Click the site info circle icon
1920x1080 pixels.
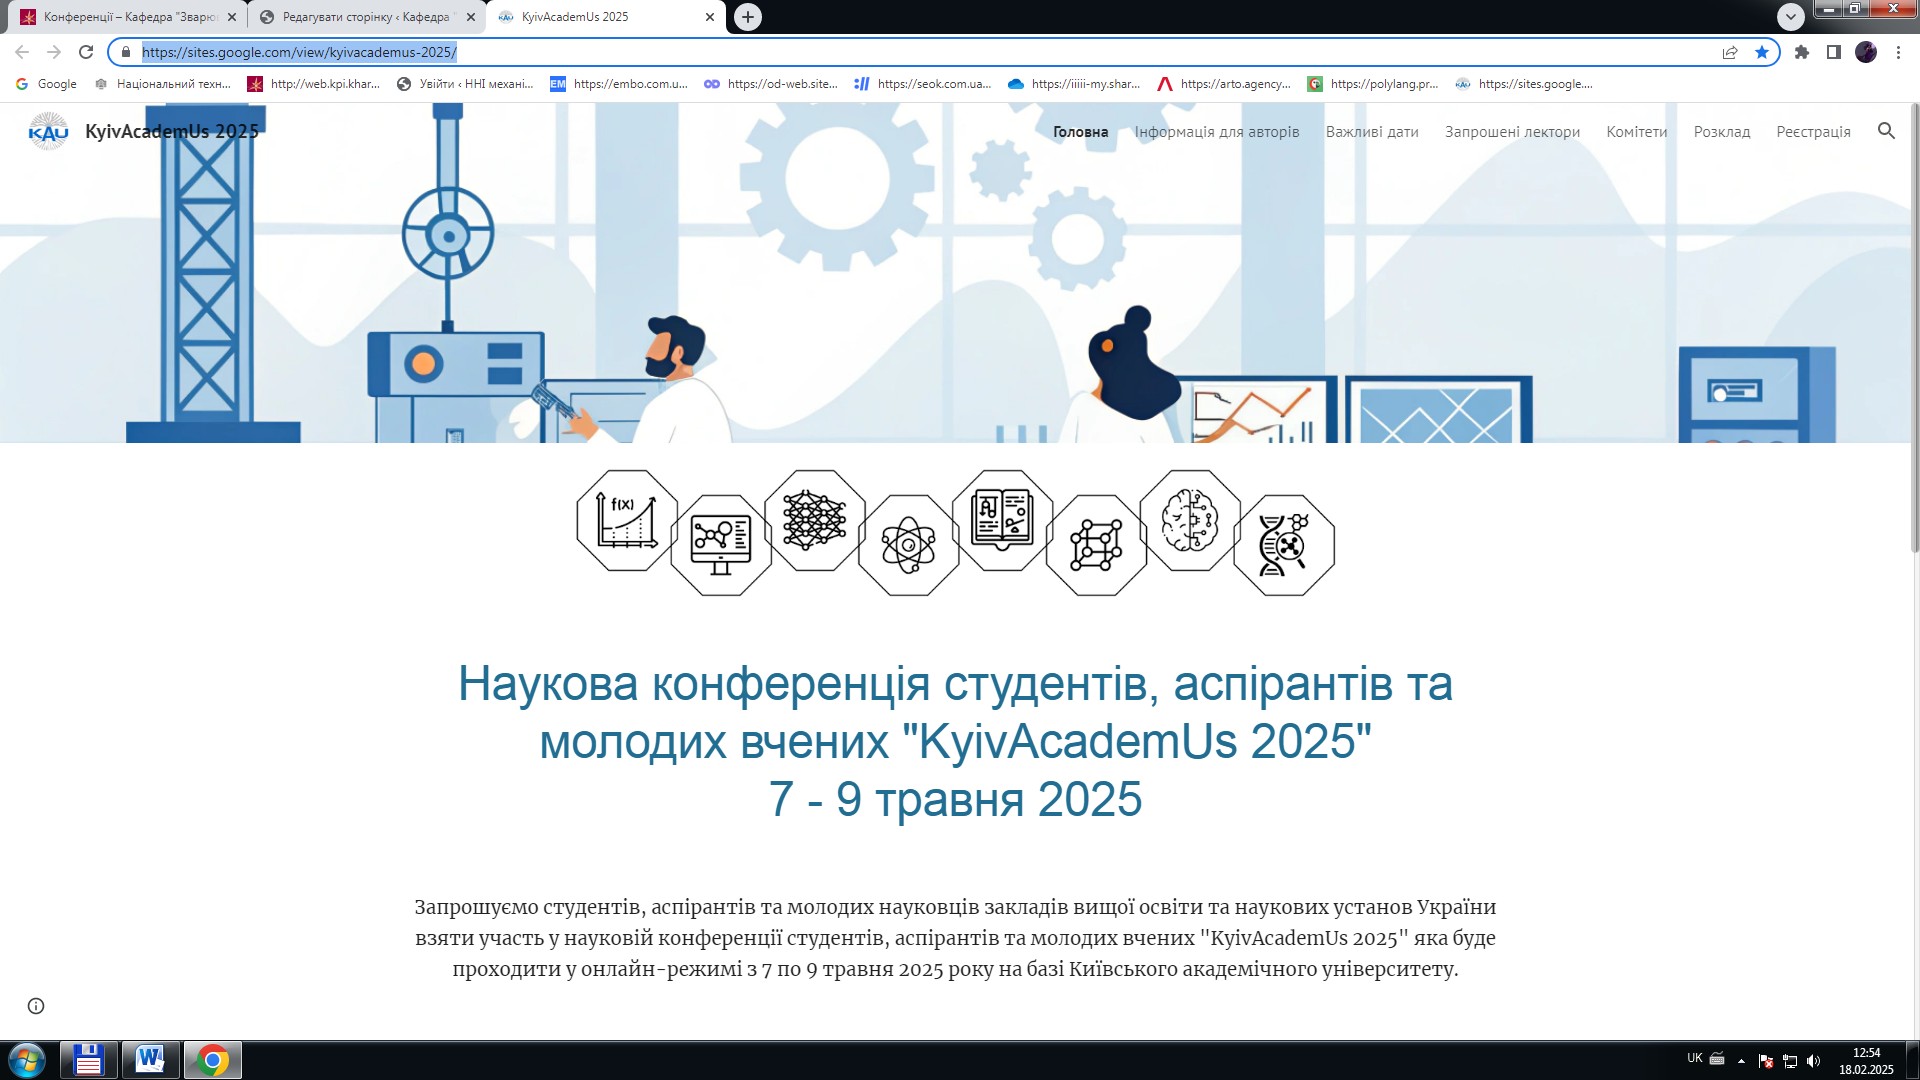pyautogui.click(x=36, y=1006)
